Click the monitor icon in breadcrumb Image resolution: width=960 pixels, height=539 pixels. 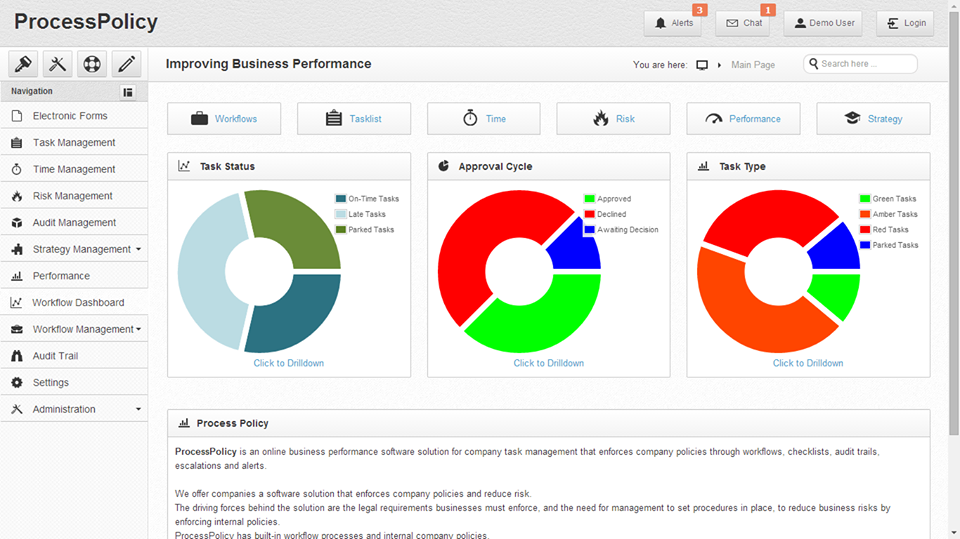coord(702,65)
